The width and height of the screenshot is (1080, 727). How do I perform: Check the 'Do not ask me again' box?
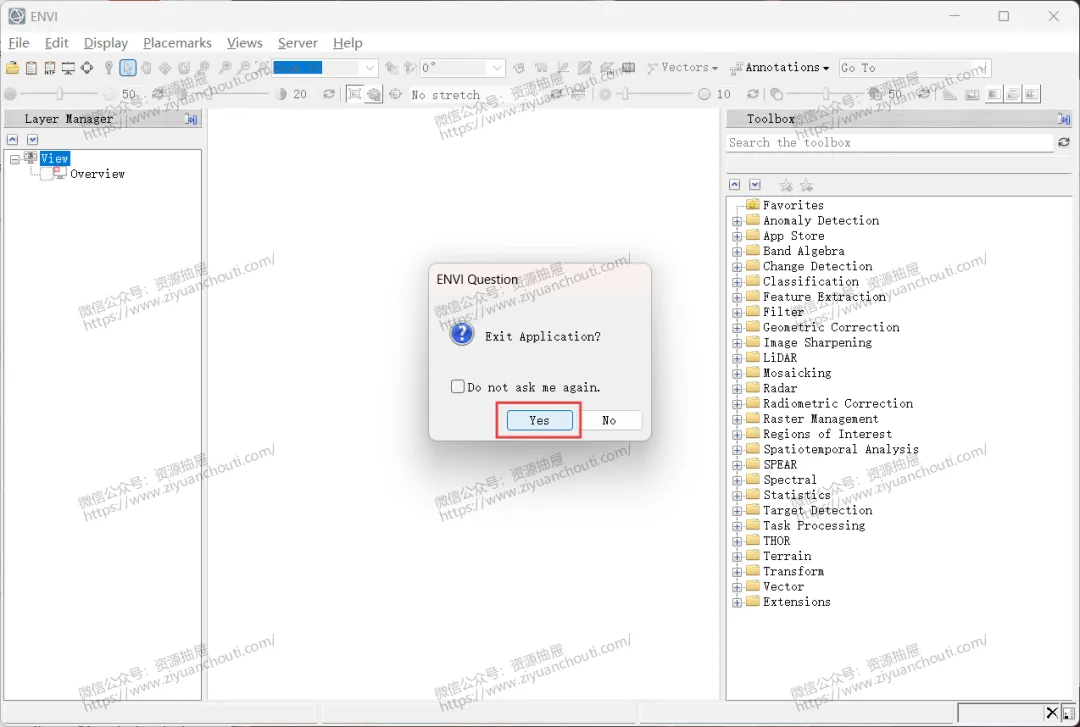pyautogui.click(x=457, y=386)
